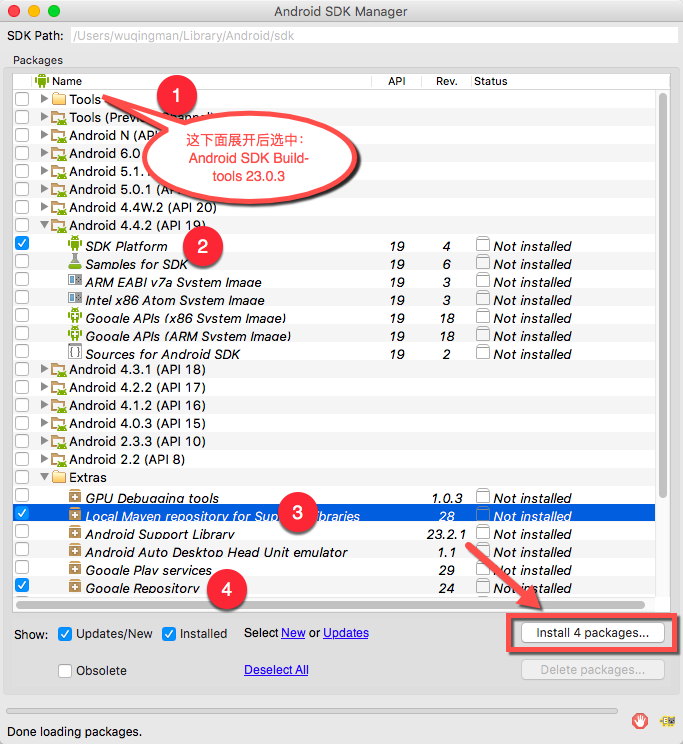
Task: Check the Android Support Library checkbox
Action: coord(22,531)
